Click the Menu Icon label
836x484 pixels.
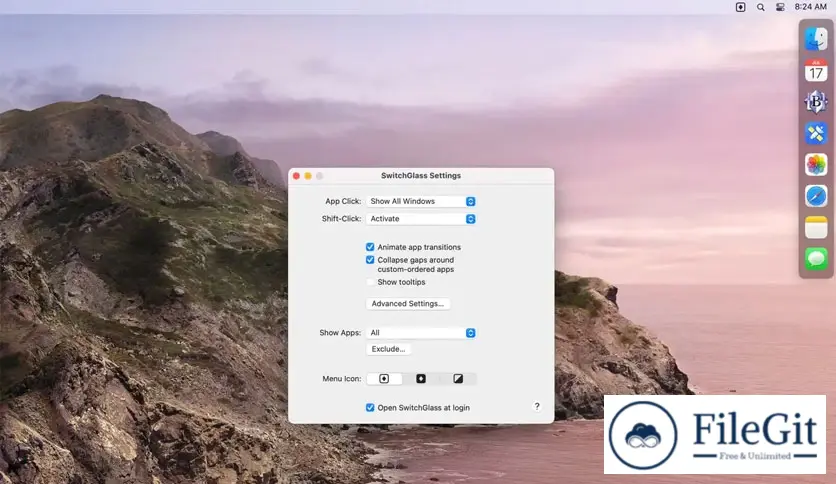coord(341,378)
